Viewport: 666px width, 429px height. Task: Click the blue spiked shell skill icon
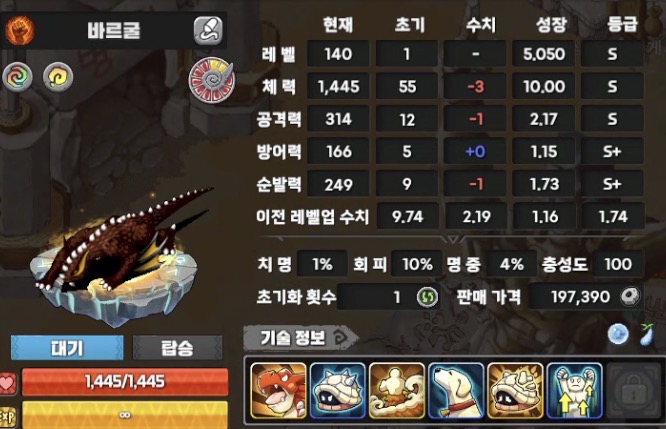click(x=338, y=391)
